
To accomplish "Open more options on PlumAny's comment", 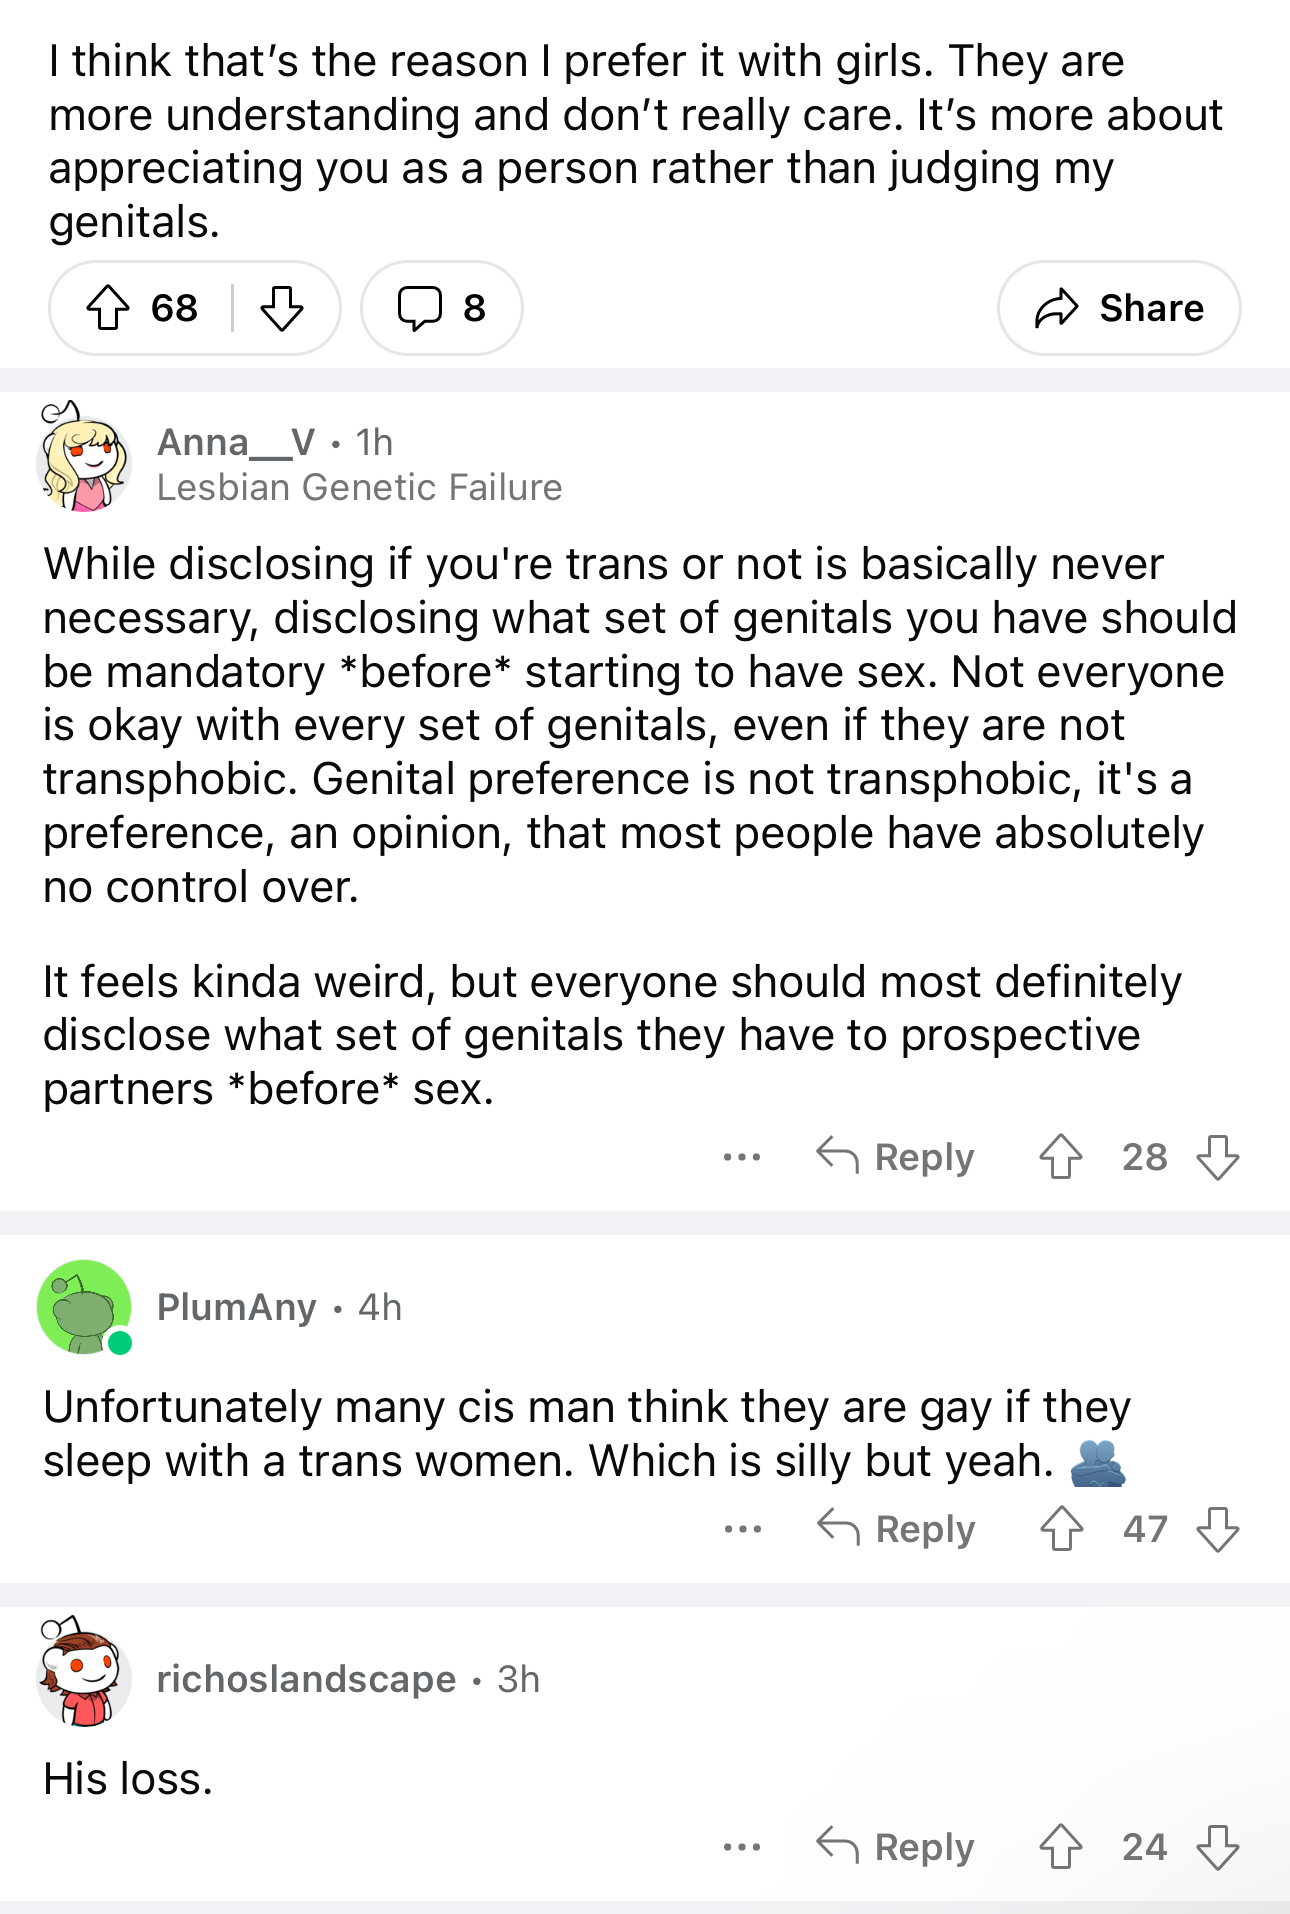I will point(743,1529).
